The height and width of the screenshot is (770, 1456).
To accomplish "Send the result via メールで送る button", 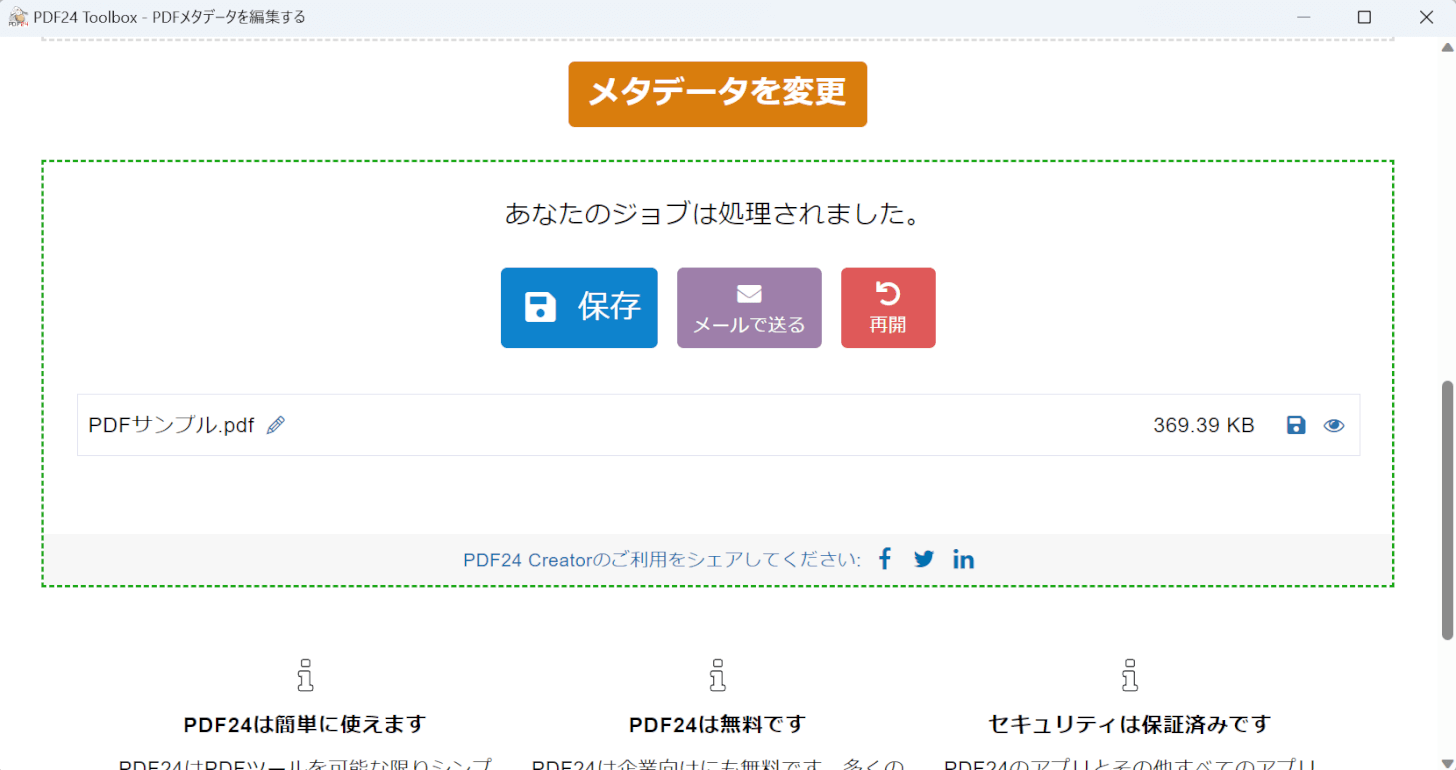I will click(749, 308).
